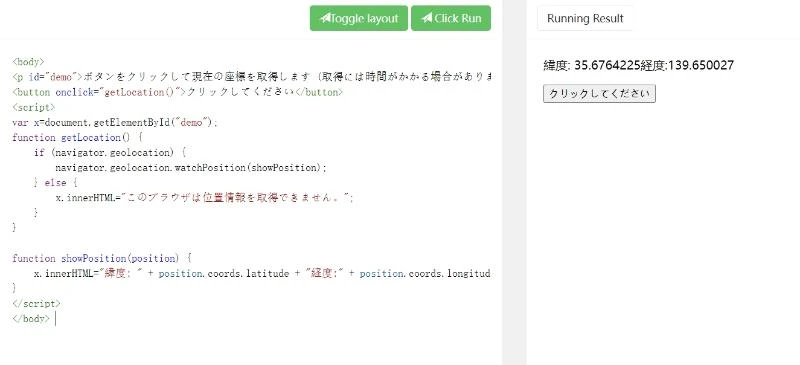Image resolution: width=800 pixels, height=365 pixels.
Task: Click the function showPosition(position) line
Action: (102, 258)
